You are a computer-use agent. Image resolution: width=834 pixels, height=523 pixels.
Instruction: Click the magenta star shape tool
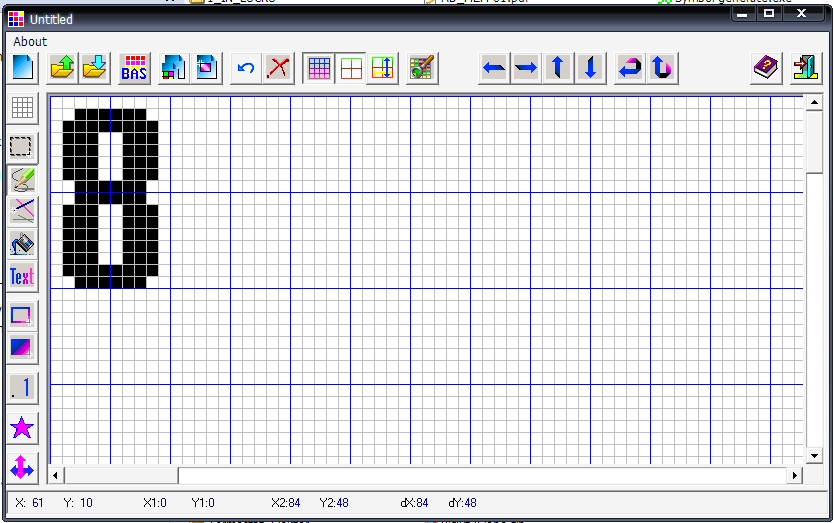point(22,428)
